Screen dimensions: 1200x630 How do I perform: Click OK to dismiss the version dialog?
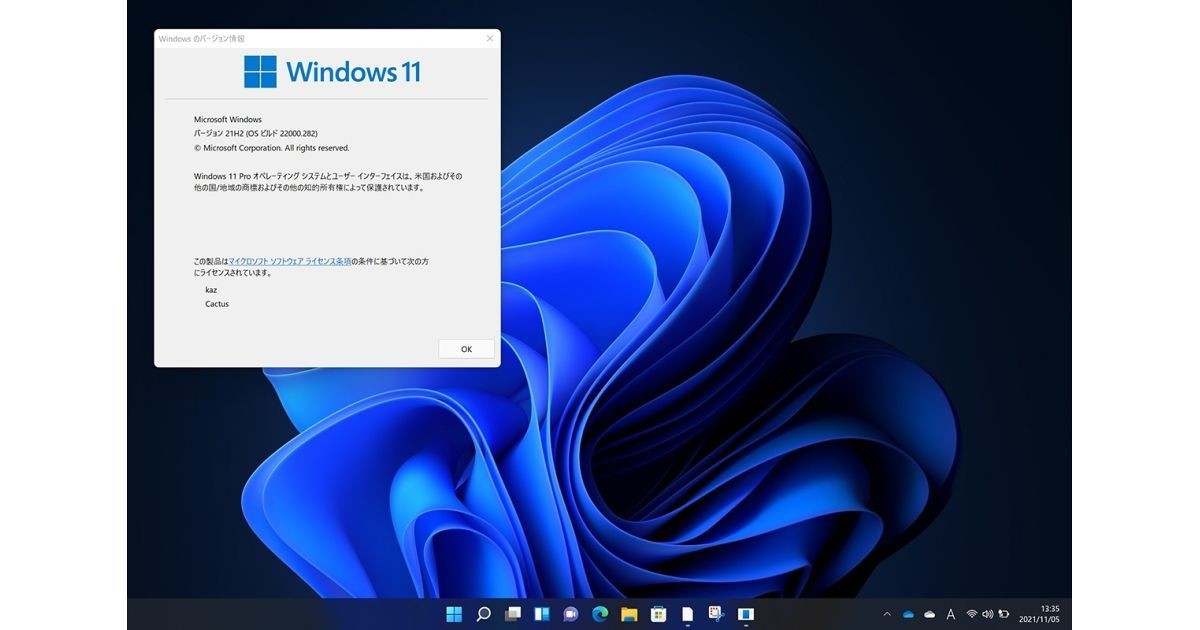pos(466,349)
